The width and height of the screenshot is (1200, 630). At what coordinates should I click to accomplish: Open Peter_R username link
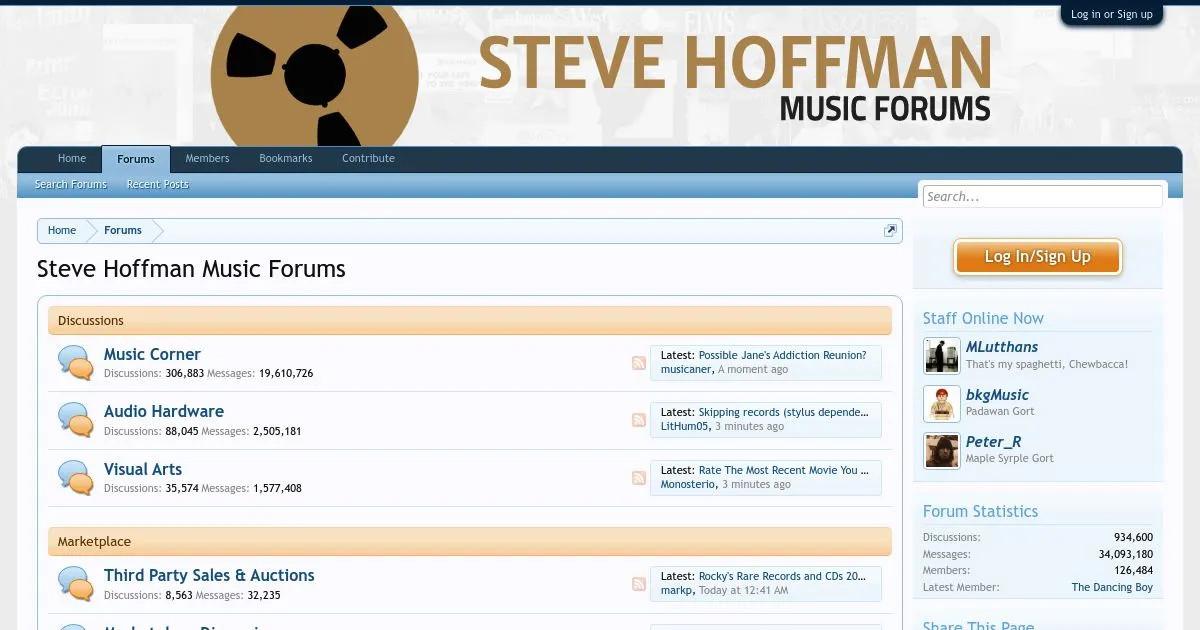coord(993,442)
